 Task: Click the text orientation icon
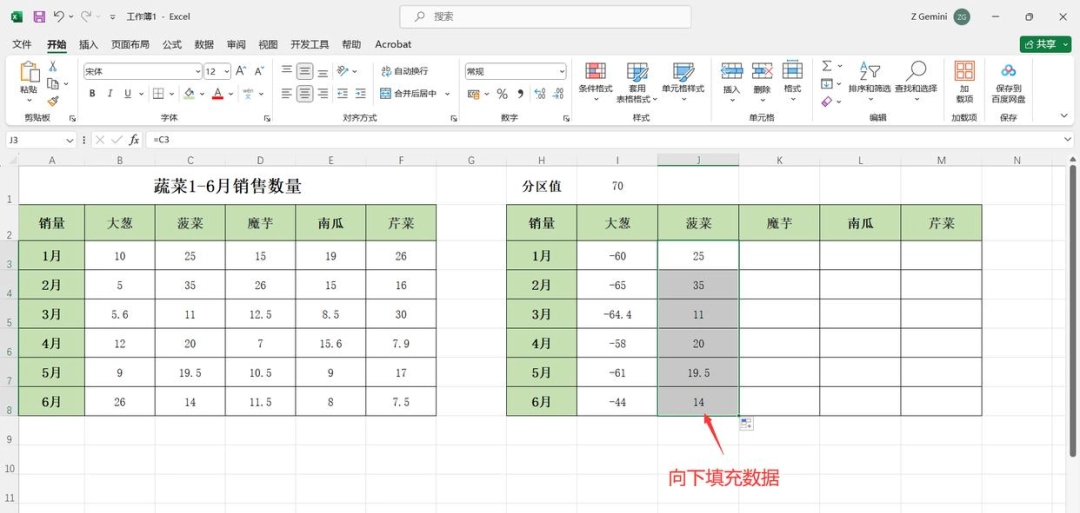tap(343, 71)
